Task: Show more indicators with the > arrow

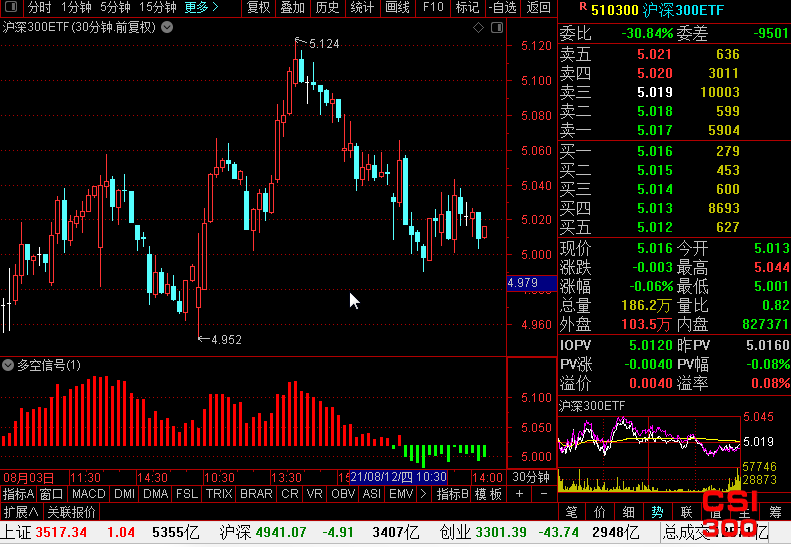Action: coord(423,494)
